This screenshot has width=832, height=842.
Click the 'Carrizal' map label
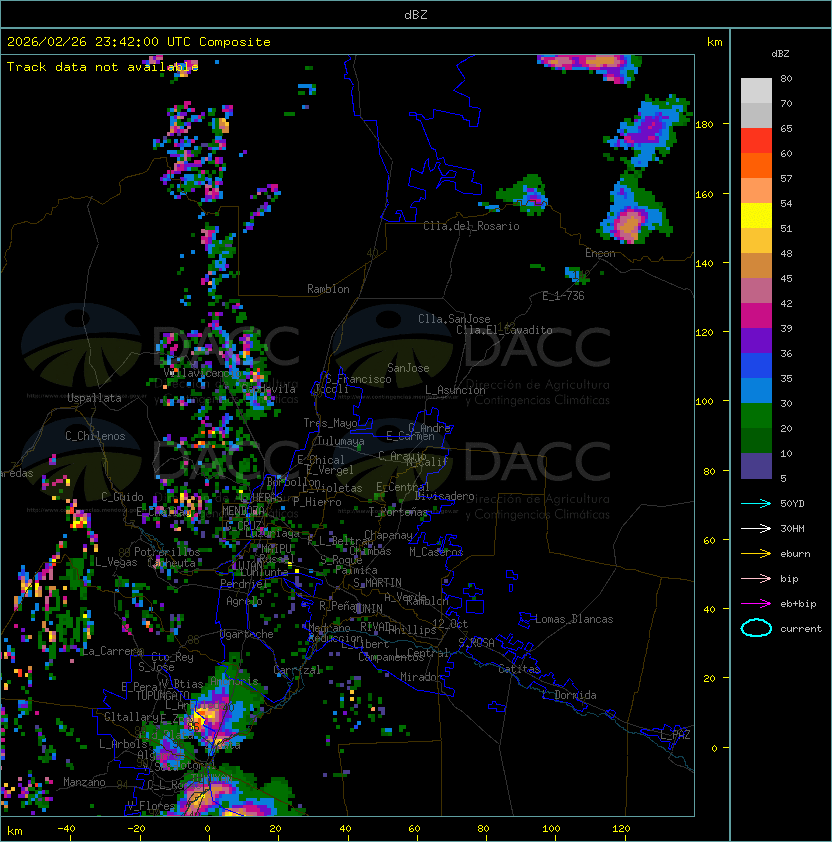coord(297,670)
